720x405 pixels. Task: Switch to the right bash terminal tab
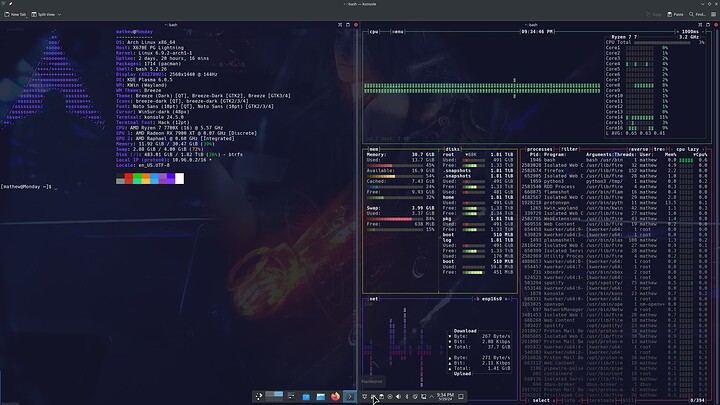pos(533,23)
